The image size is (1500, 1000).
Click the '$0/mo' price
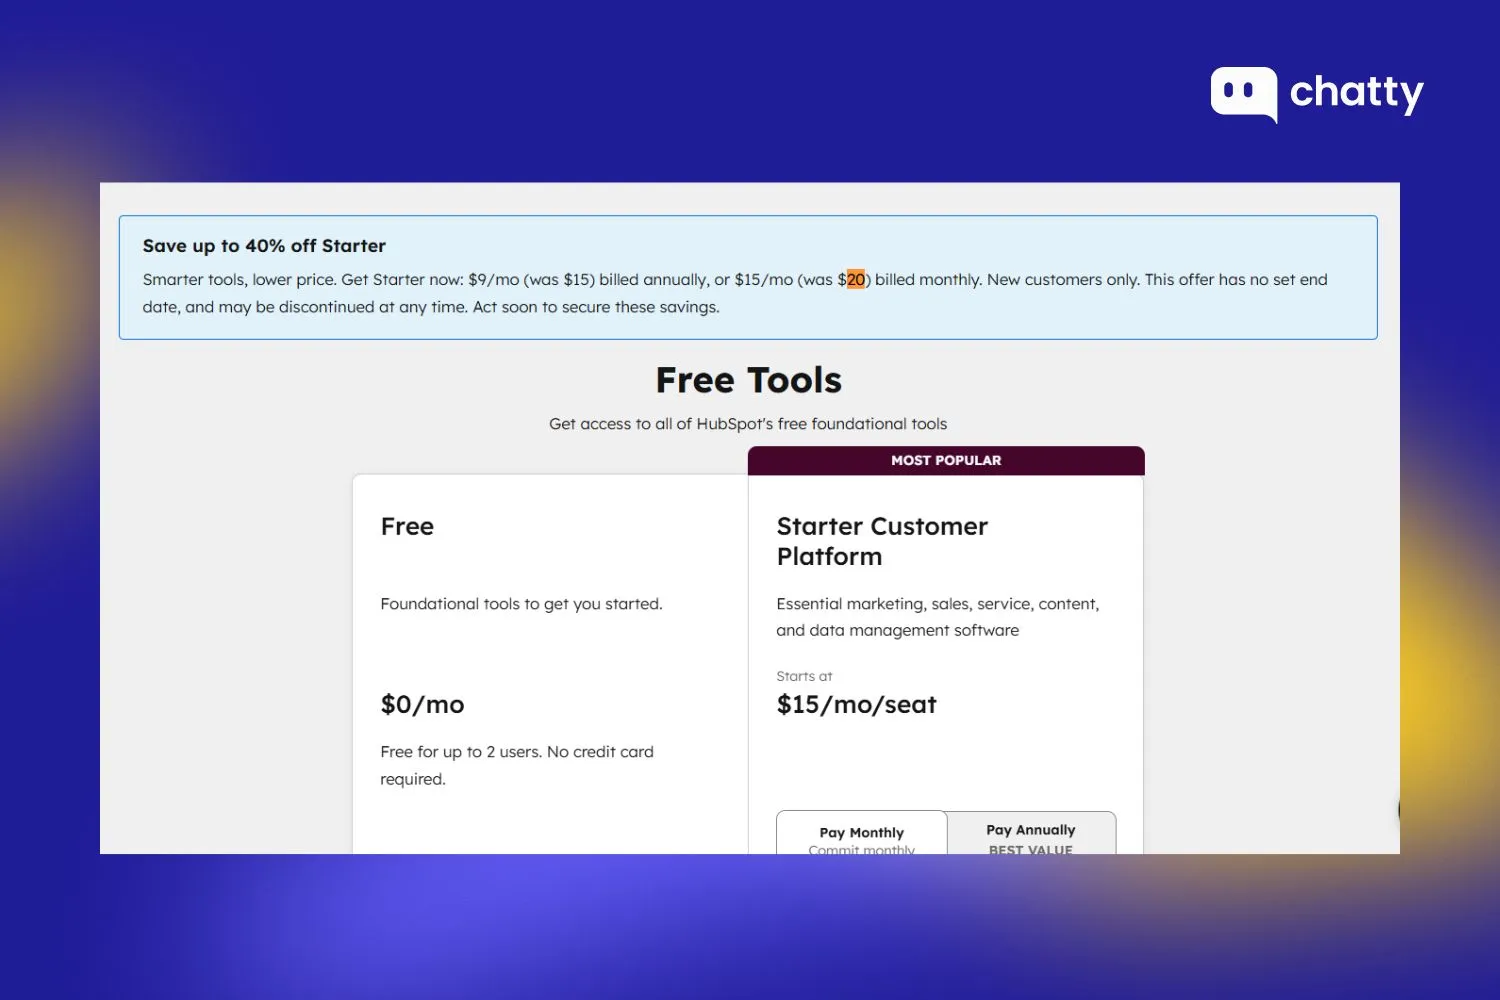(x=422, y=705)
